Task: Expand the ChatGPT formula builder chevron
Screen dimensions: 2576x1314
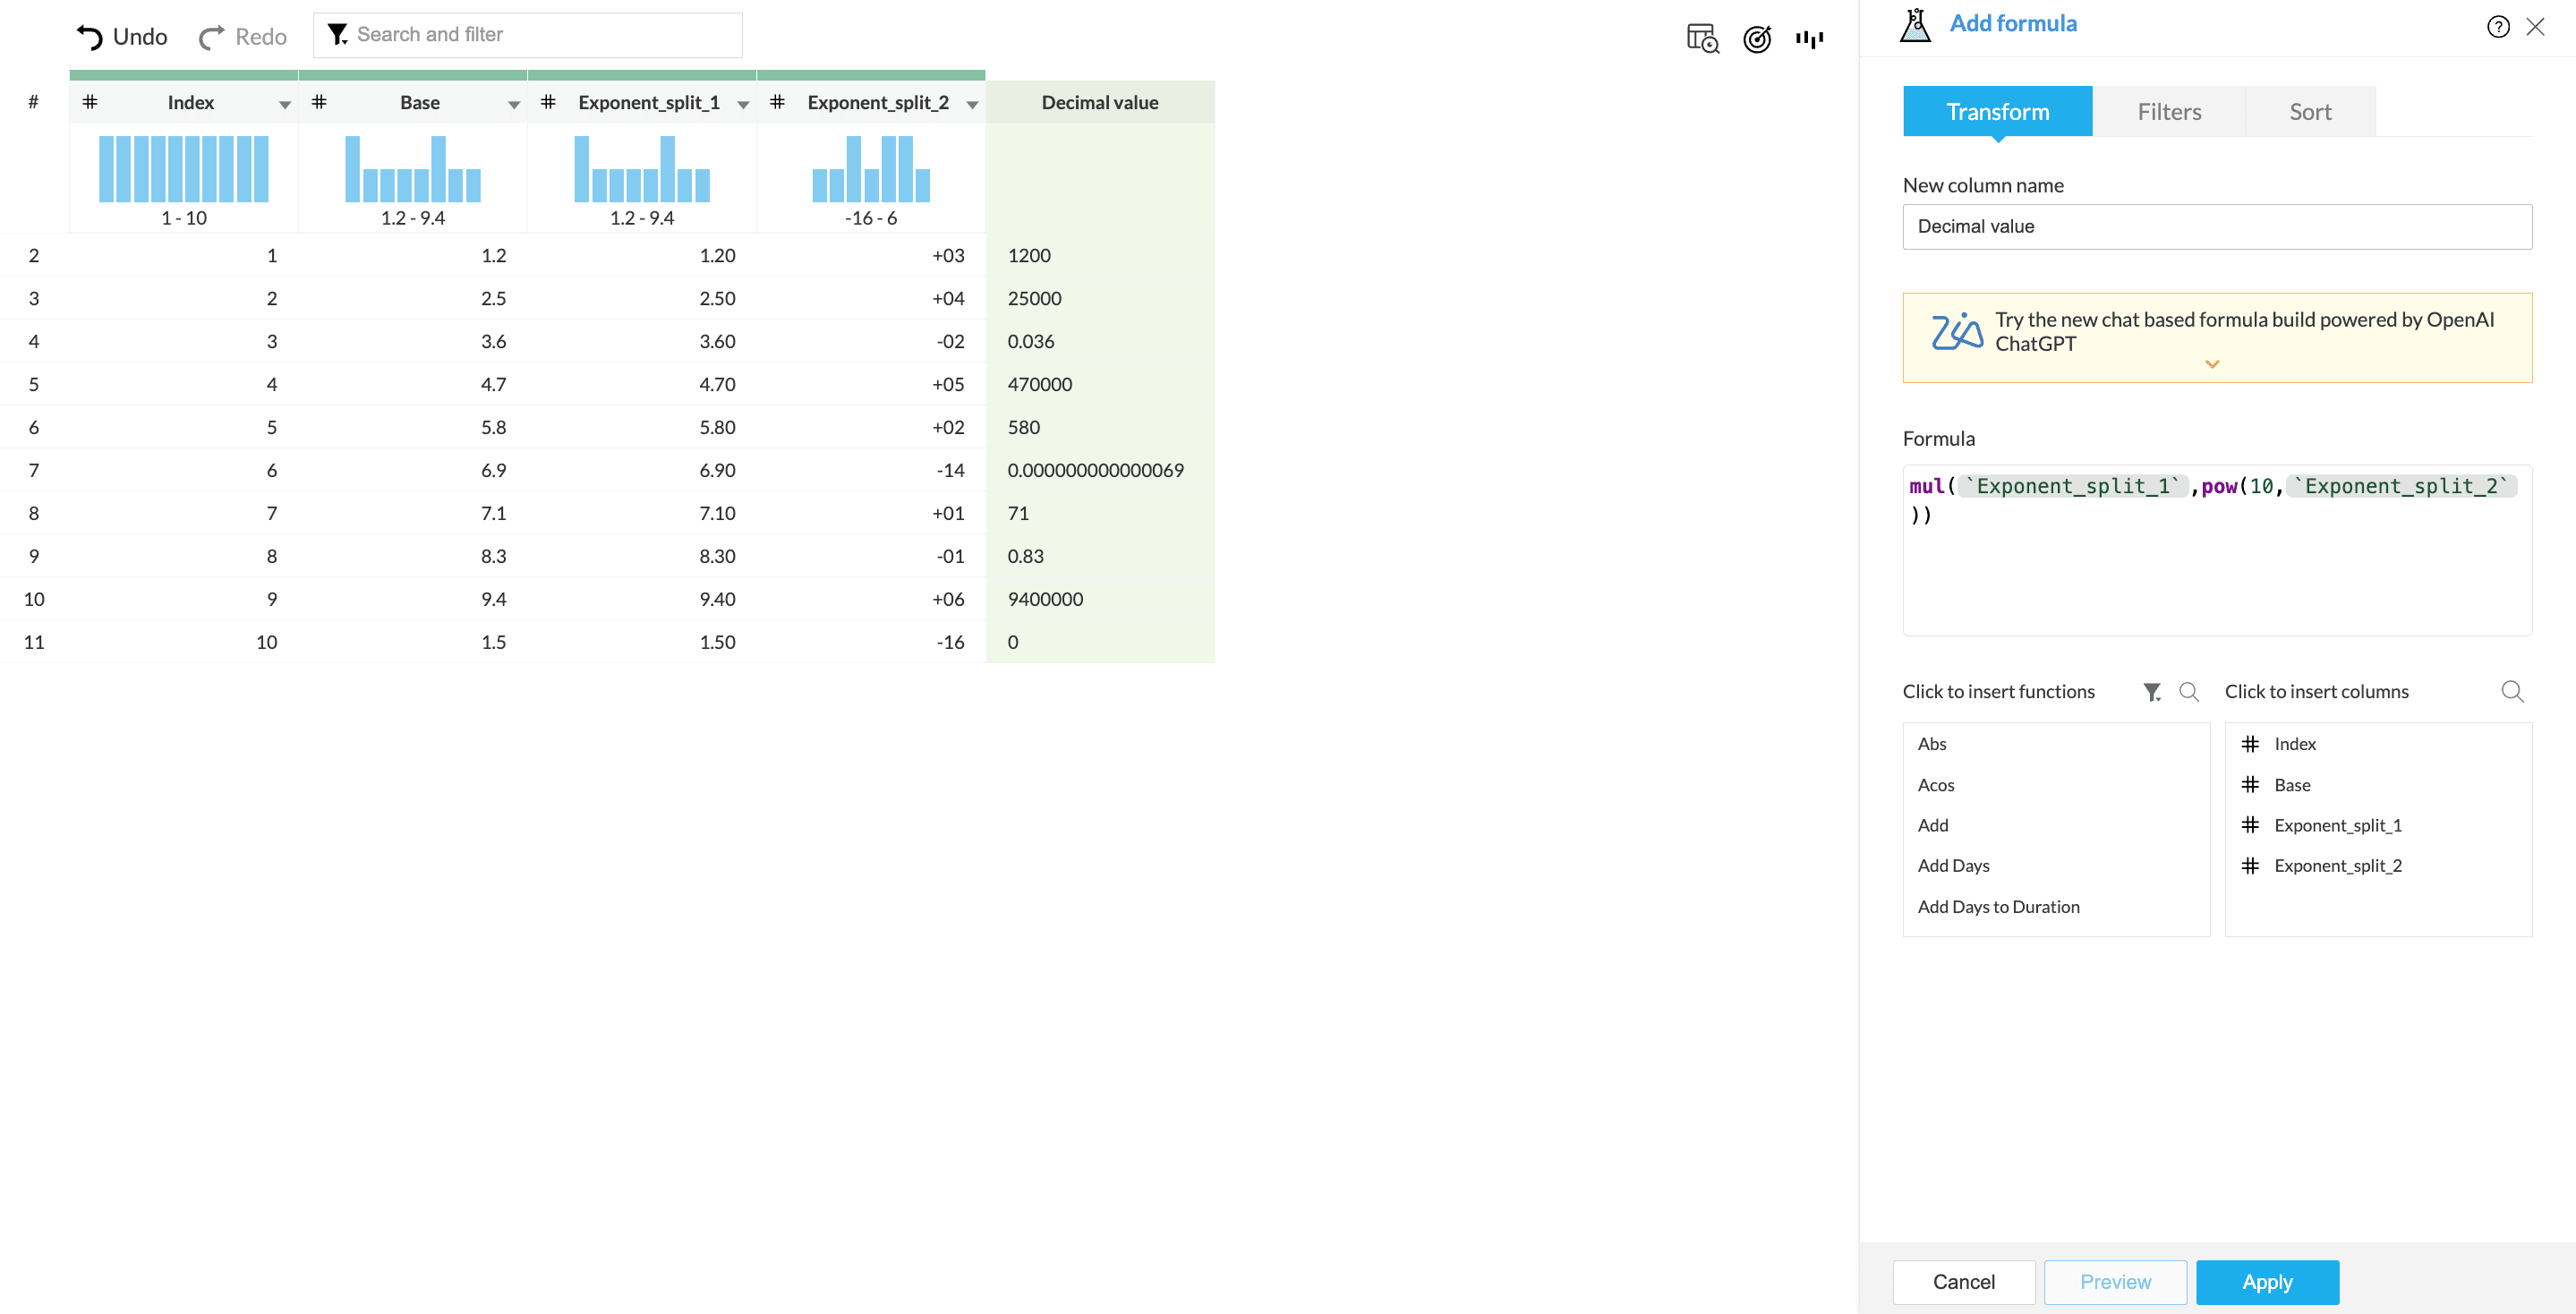Action: point(2212,364)
